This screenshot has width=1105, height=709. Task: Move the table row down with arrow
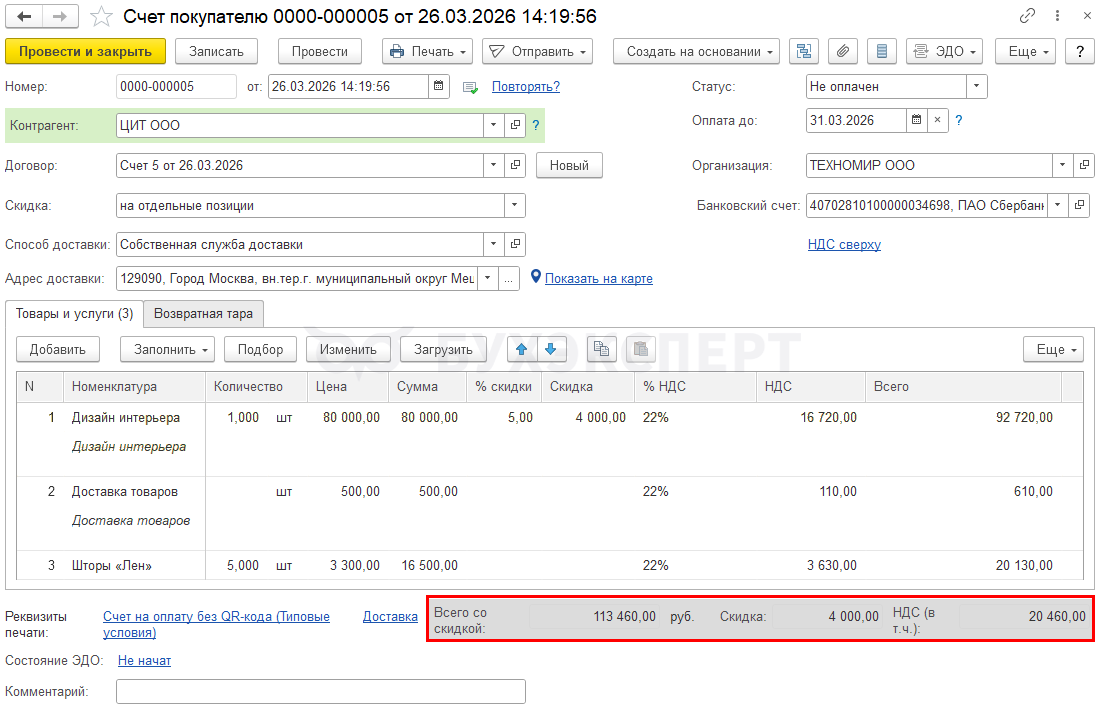[552, 349]
